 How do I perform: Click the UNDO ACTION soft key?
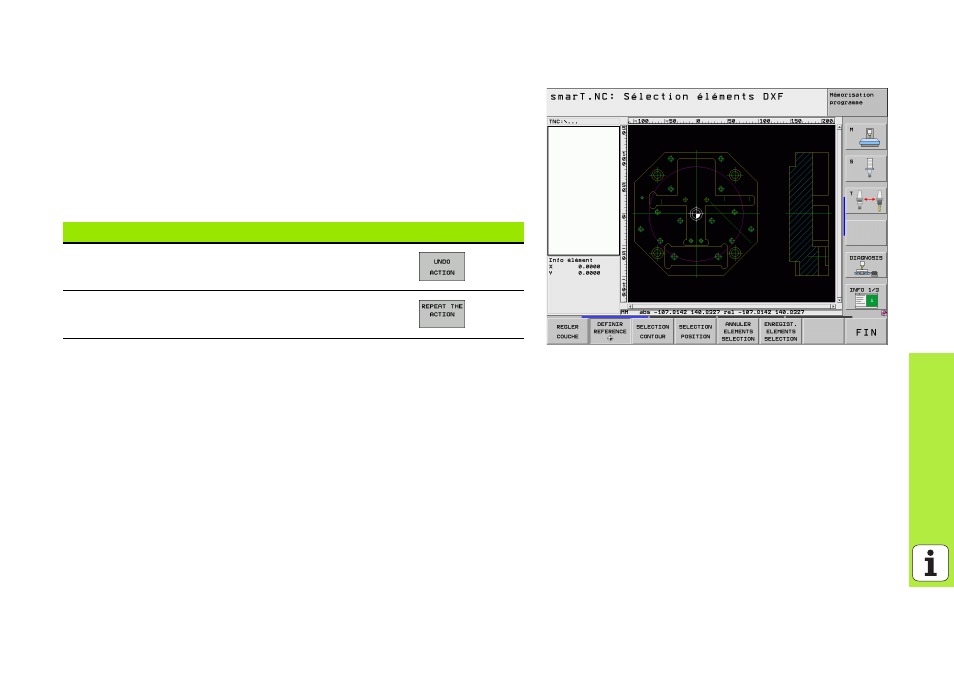tap(442, 267)
